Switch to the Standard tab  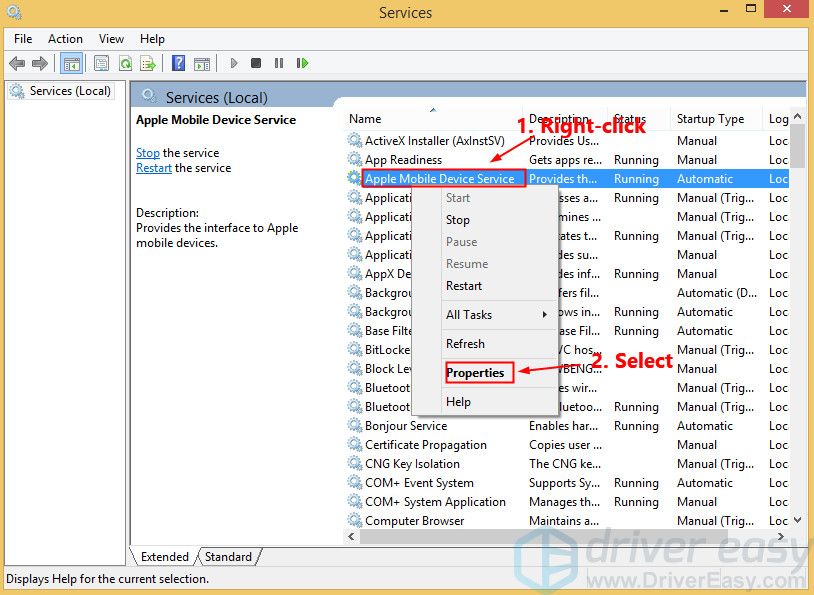[229, 557]
